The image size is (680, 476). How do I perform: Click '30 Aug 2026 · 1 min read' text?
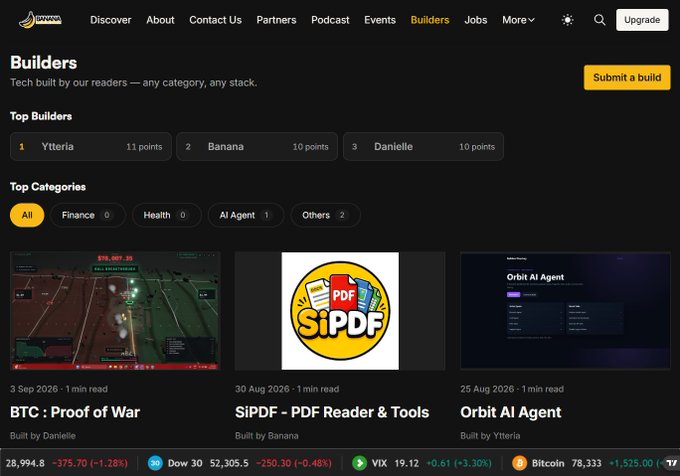pyautogui.click(x=287, y=389)
